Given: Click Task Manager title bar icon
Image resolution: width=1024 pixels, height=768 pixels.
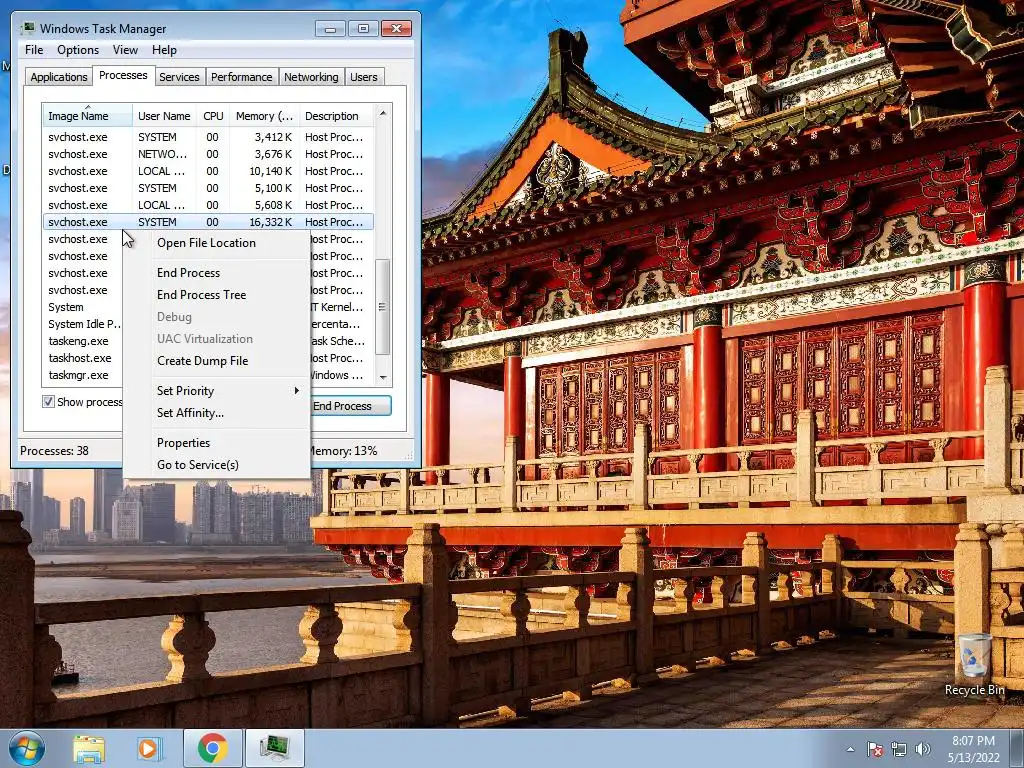Looking at the screenshot, I should 28,28.
